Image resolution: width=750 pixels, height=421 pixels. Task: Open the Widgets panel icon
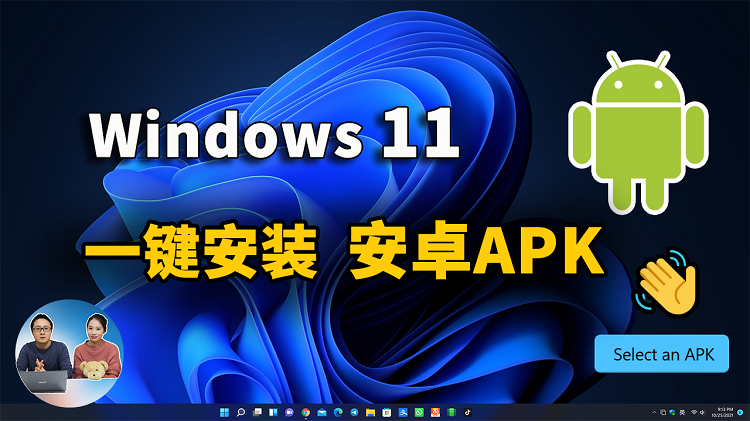[x=273, y=412]
